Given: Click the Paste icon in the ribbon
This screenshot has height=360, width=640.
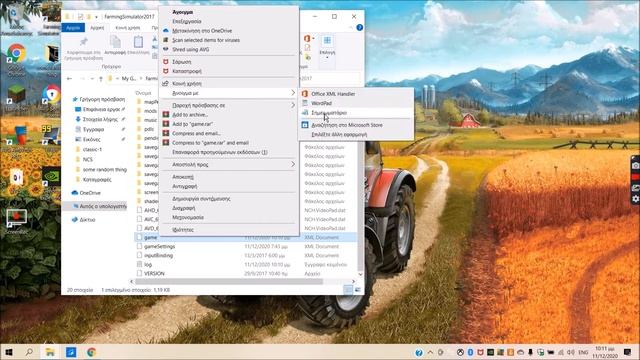Looking at the screenshot, I should (138, 42).
